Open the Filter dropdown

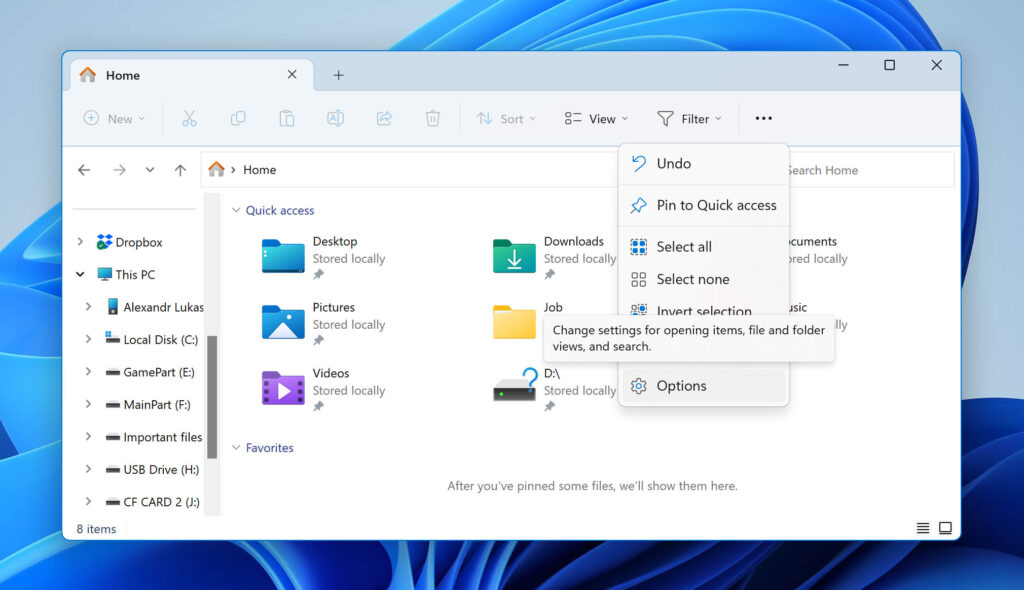click(689, 118)
